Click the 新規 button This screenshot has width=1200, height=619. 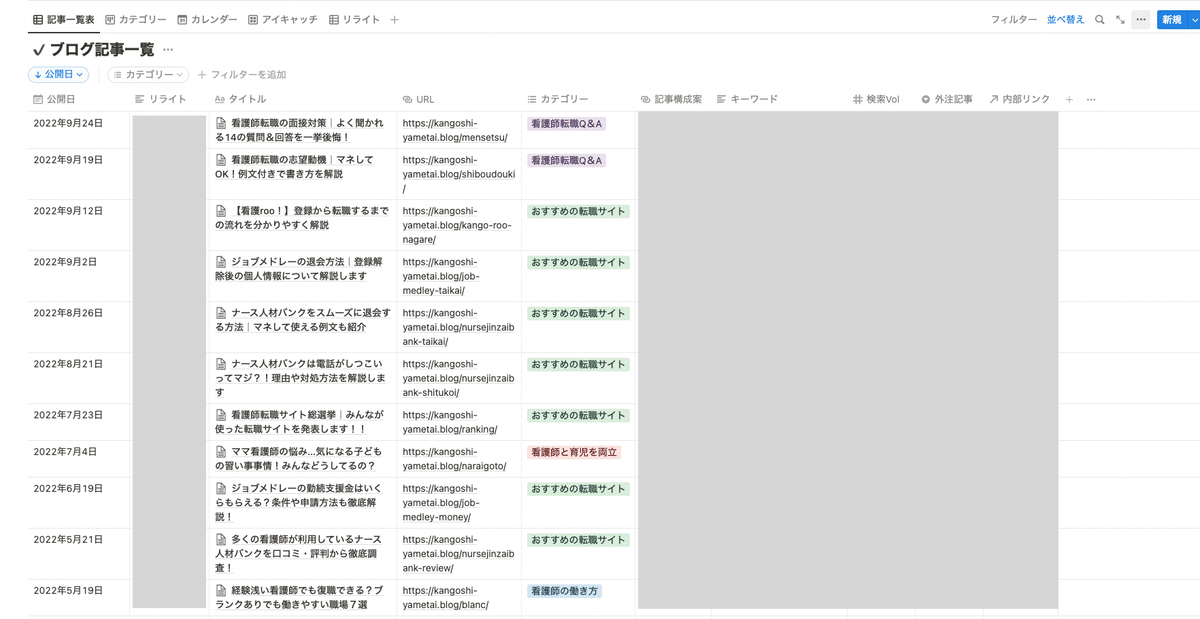[x=1170, y=19]
